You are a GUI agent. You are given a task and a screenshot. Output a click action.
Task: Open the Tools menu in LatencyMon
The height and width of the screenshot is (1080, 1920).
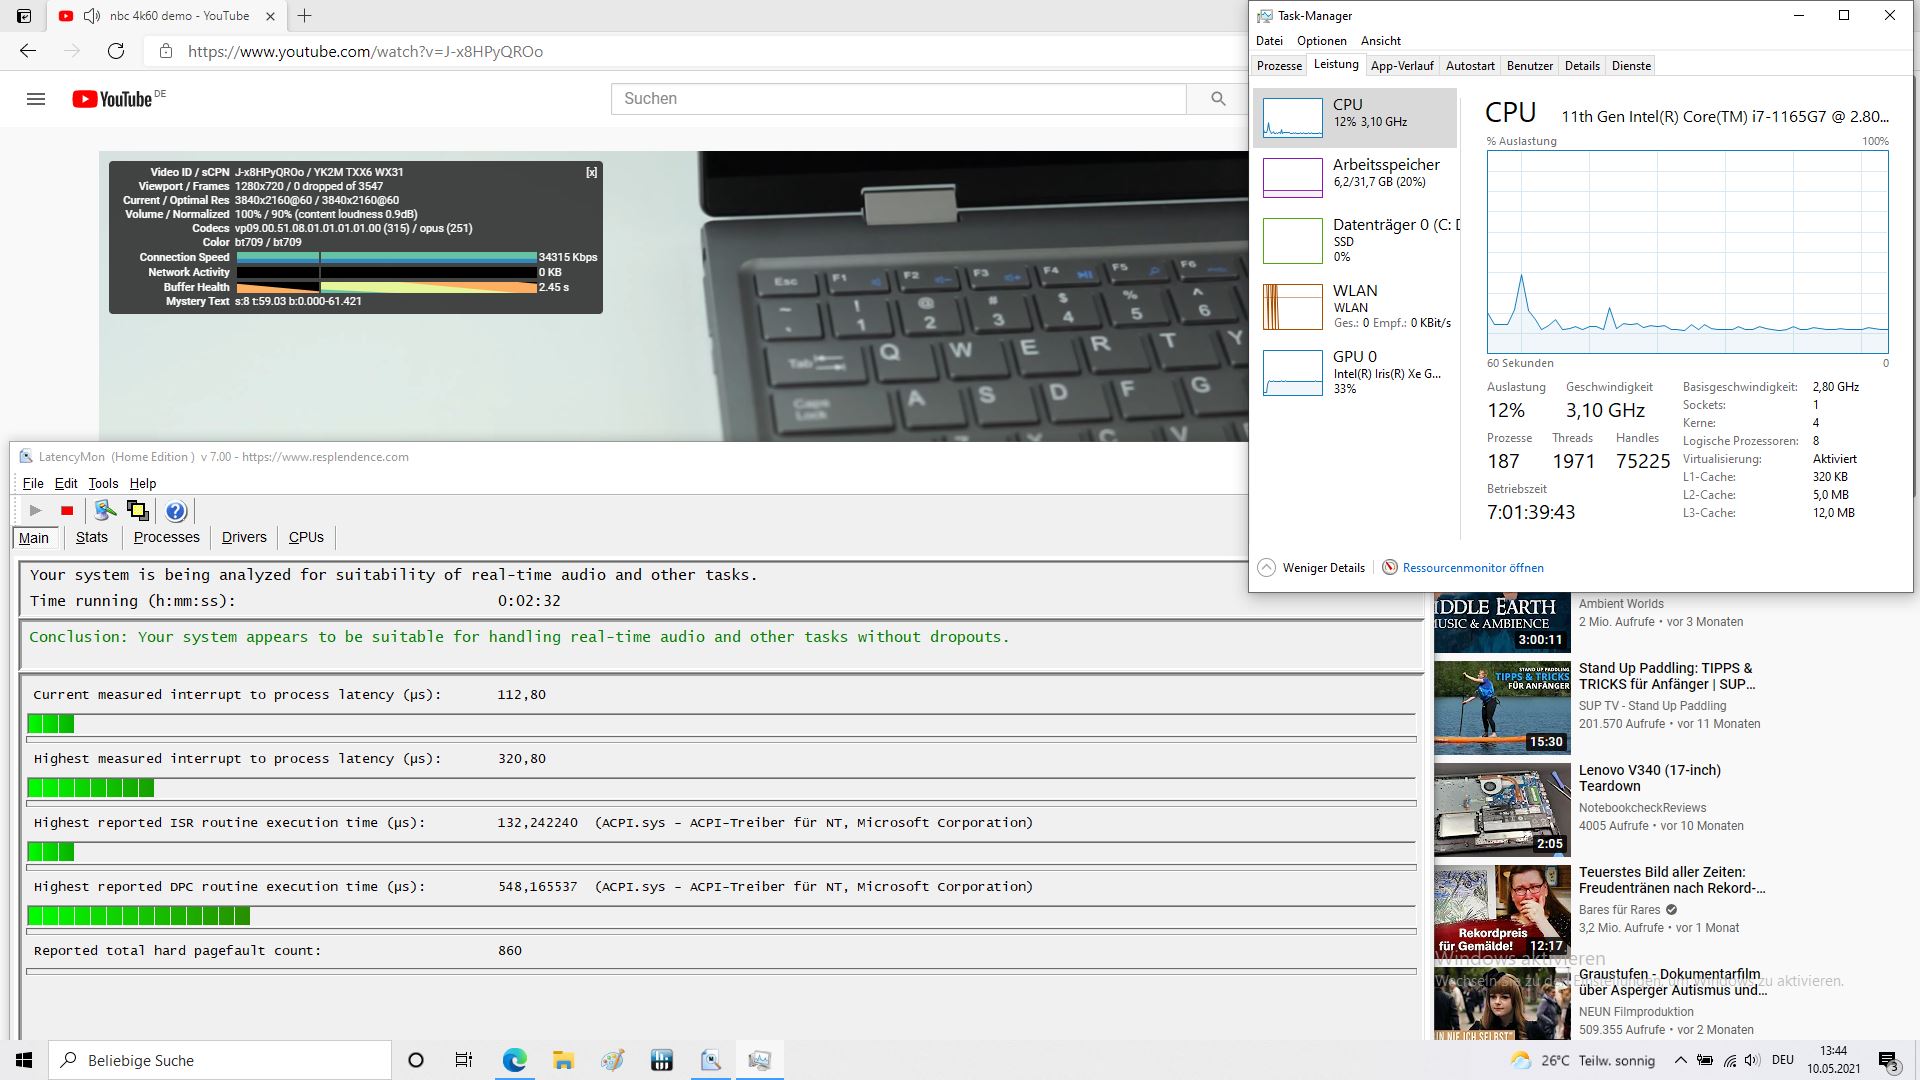103,484
